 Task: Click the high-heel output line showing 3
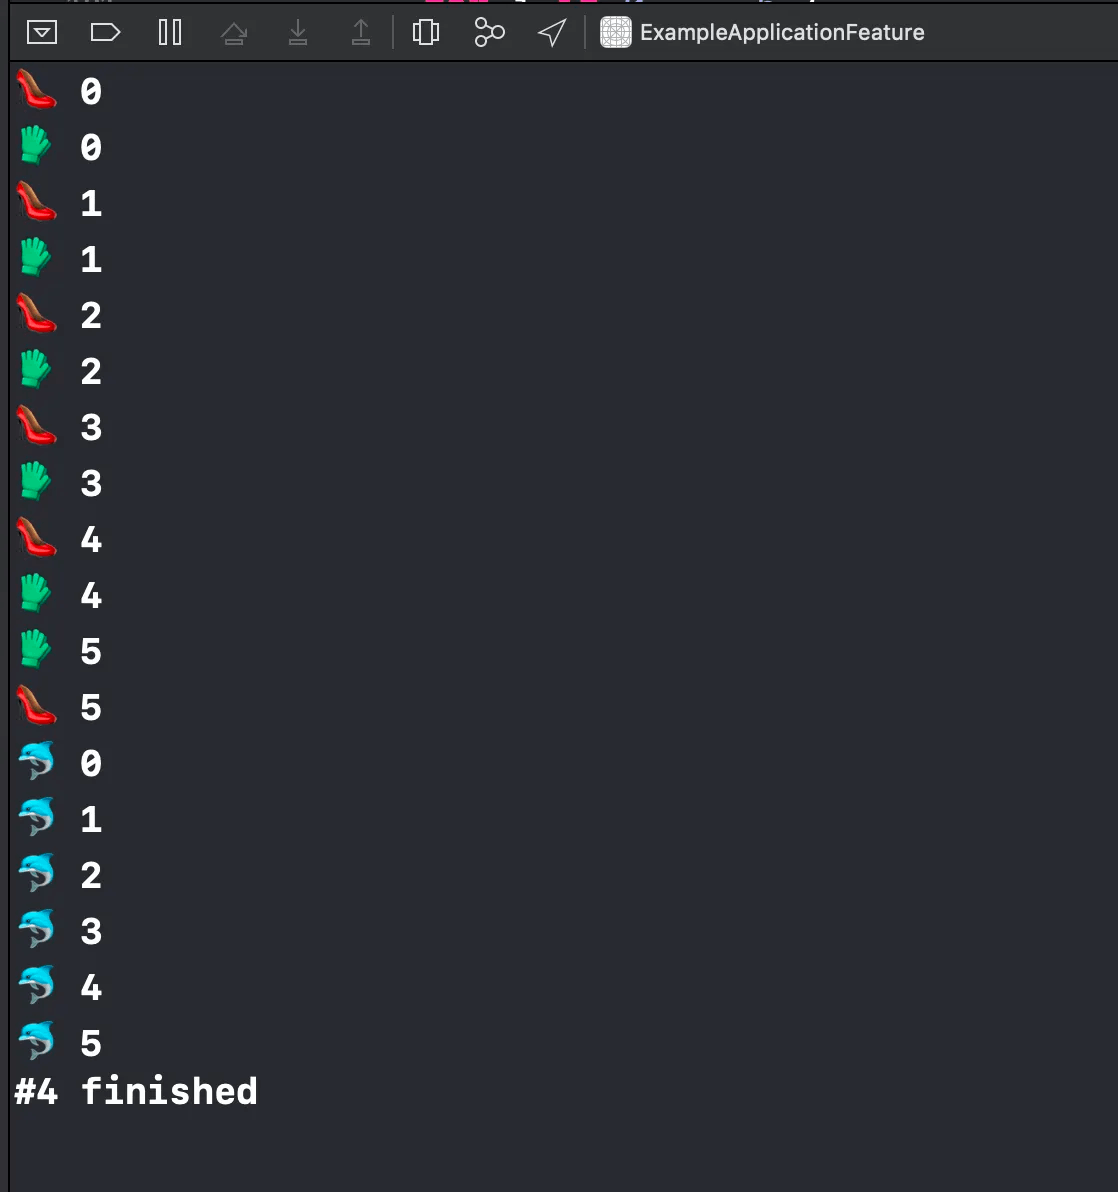click(x=59, y=426)
